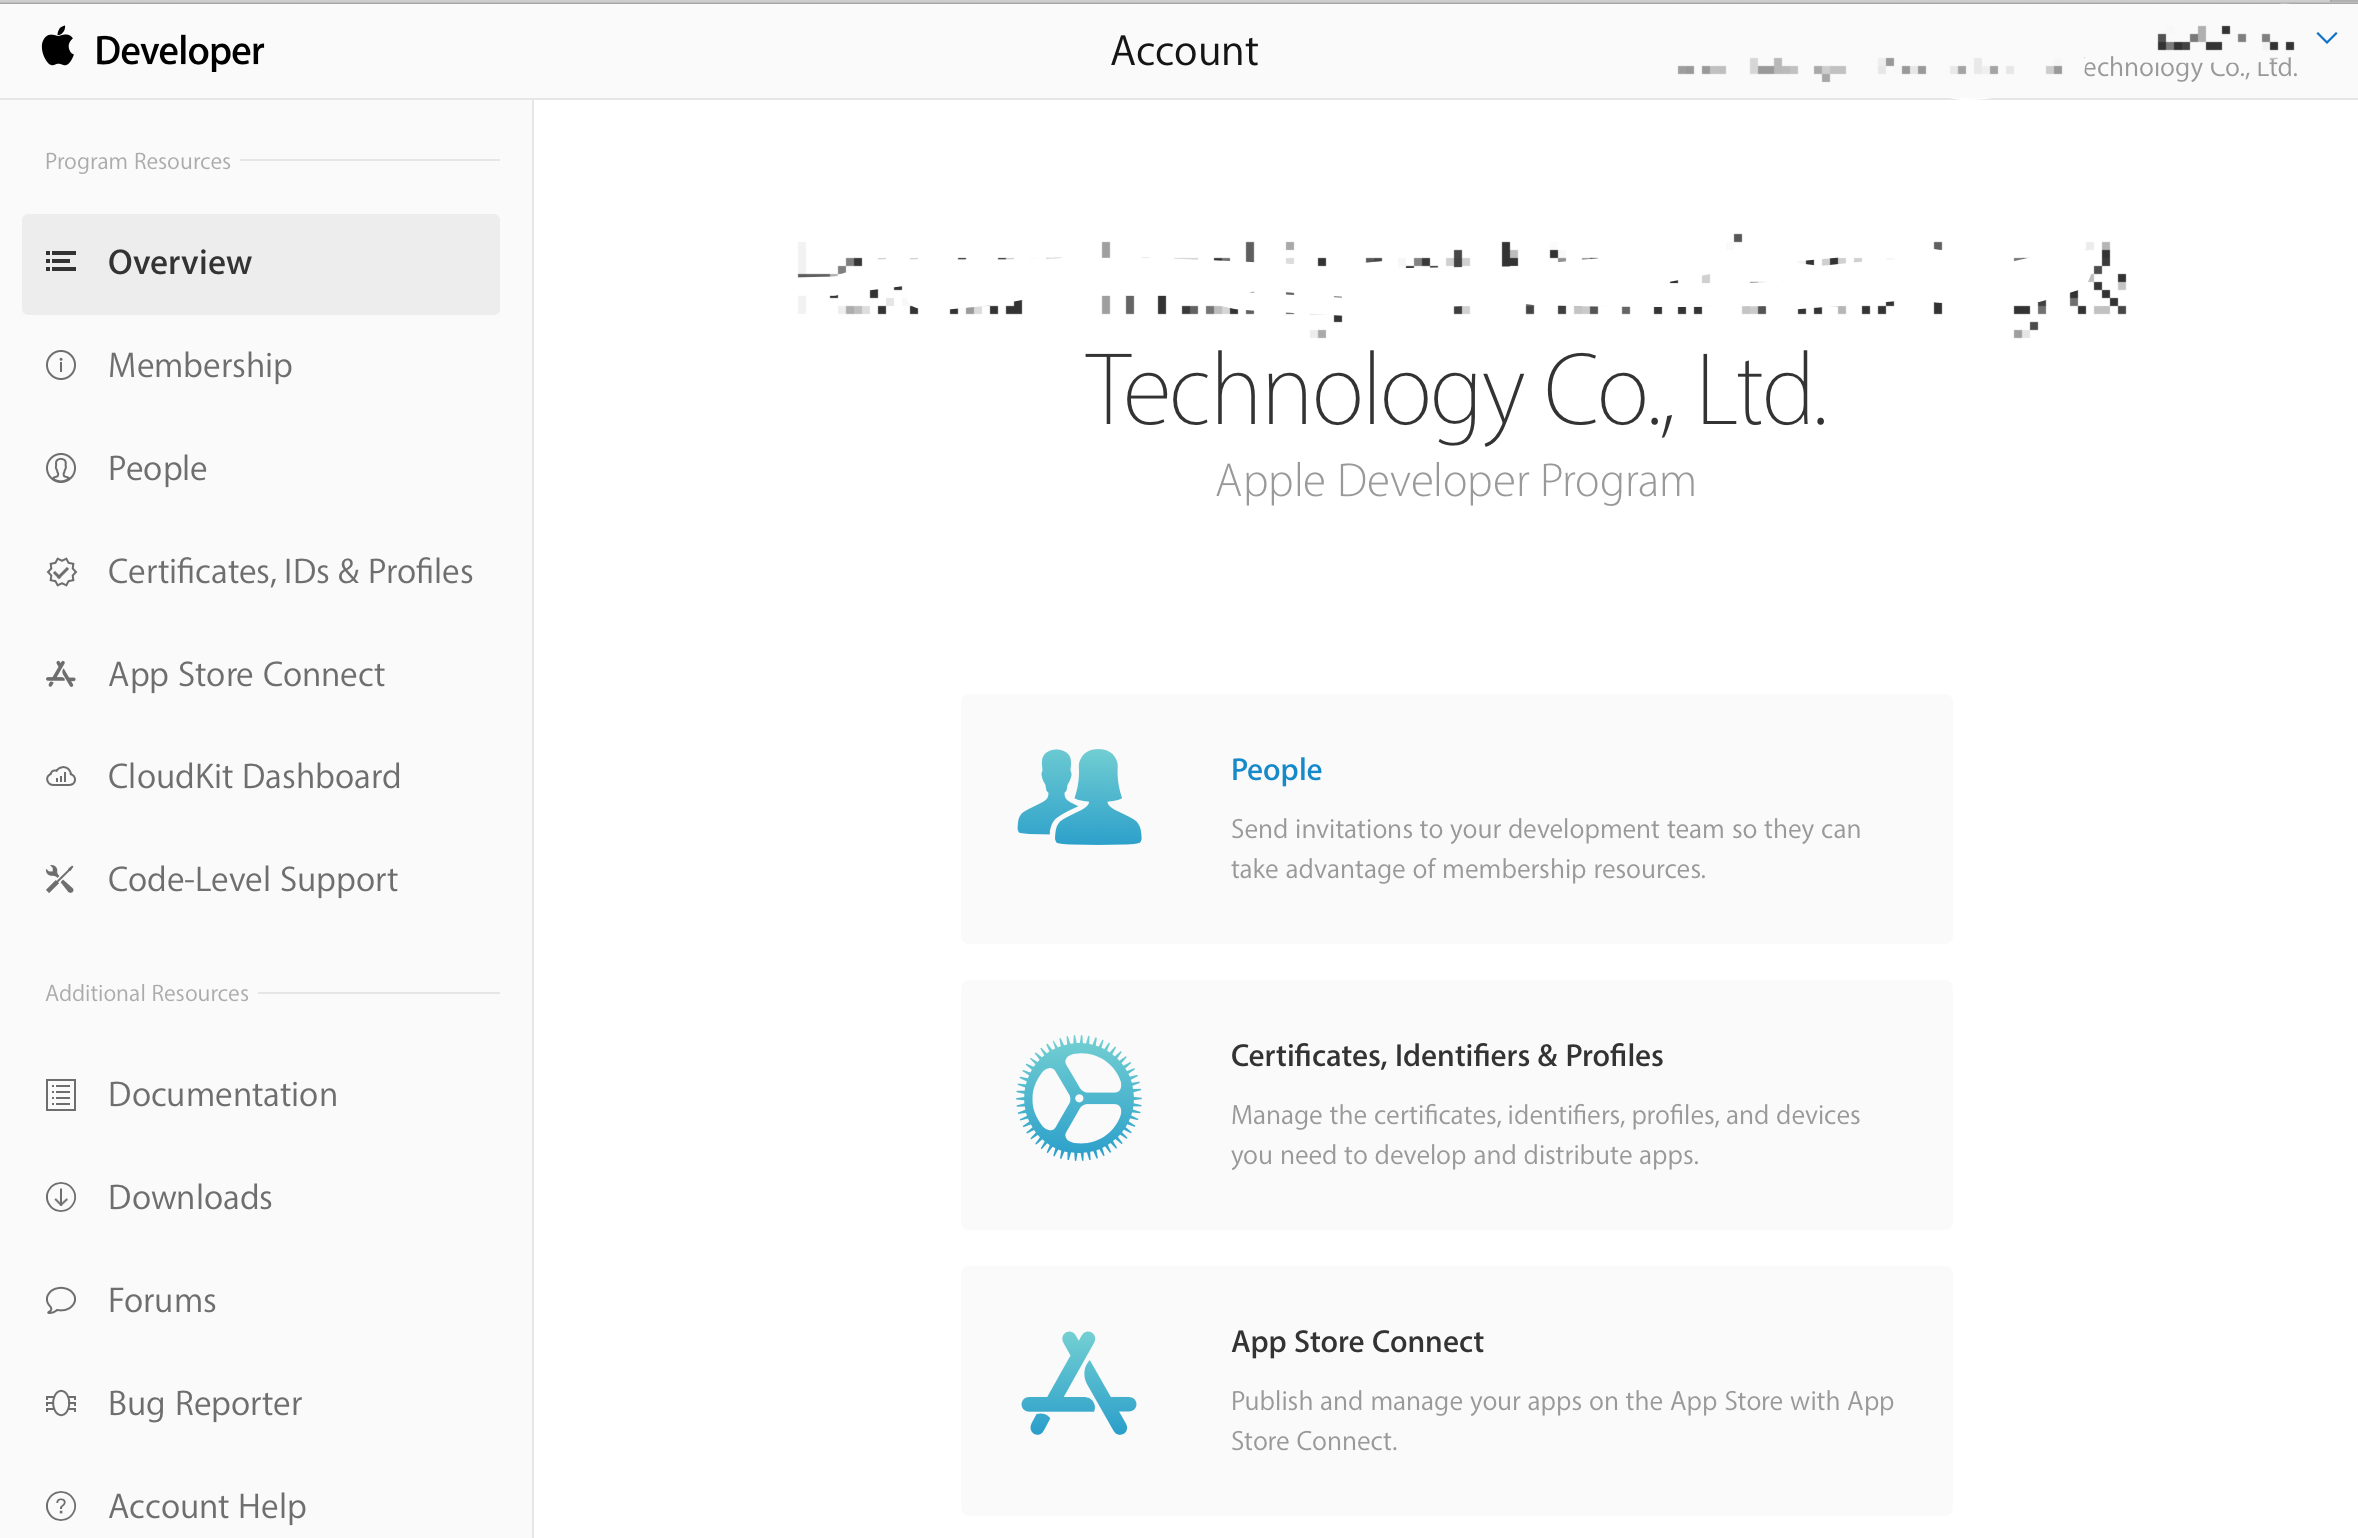Open the Membership sidebar item
This screenshot has height=1538, width=2358.
tap(200, 366)
